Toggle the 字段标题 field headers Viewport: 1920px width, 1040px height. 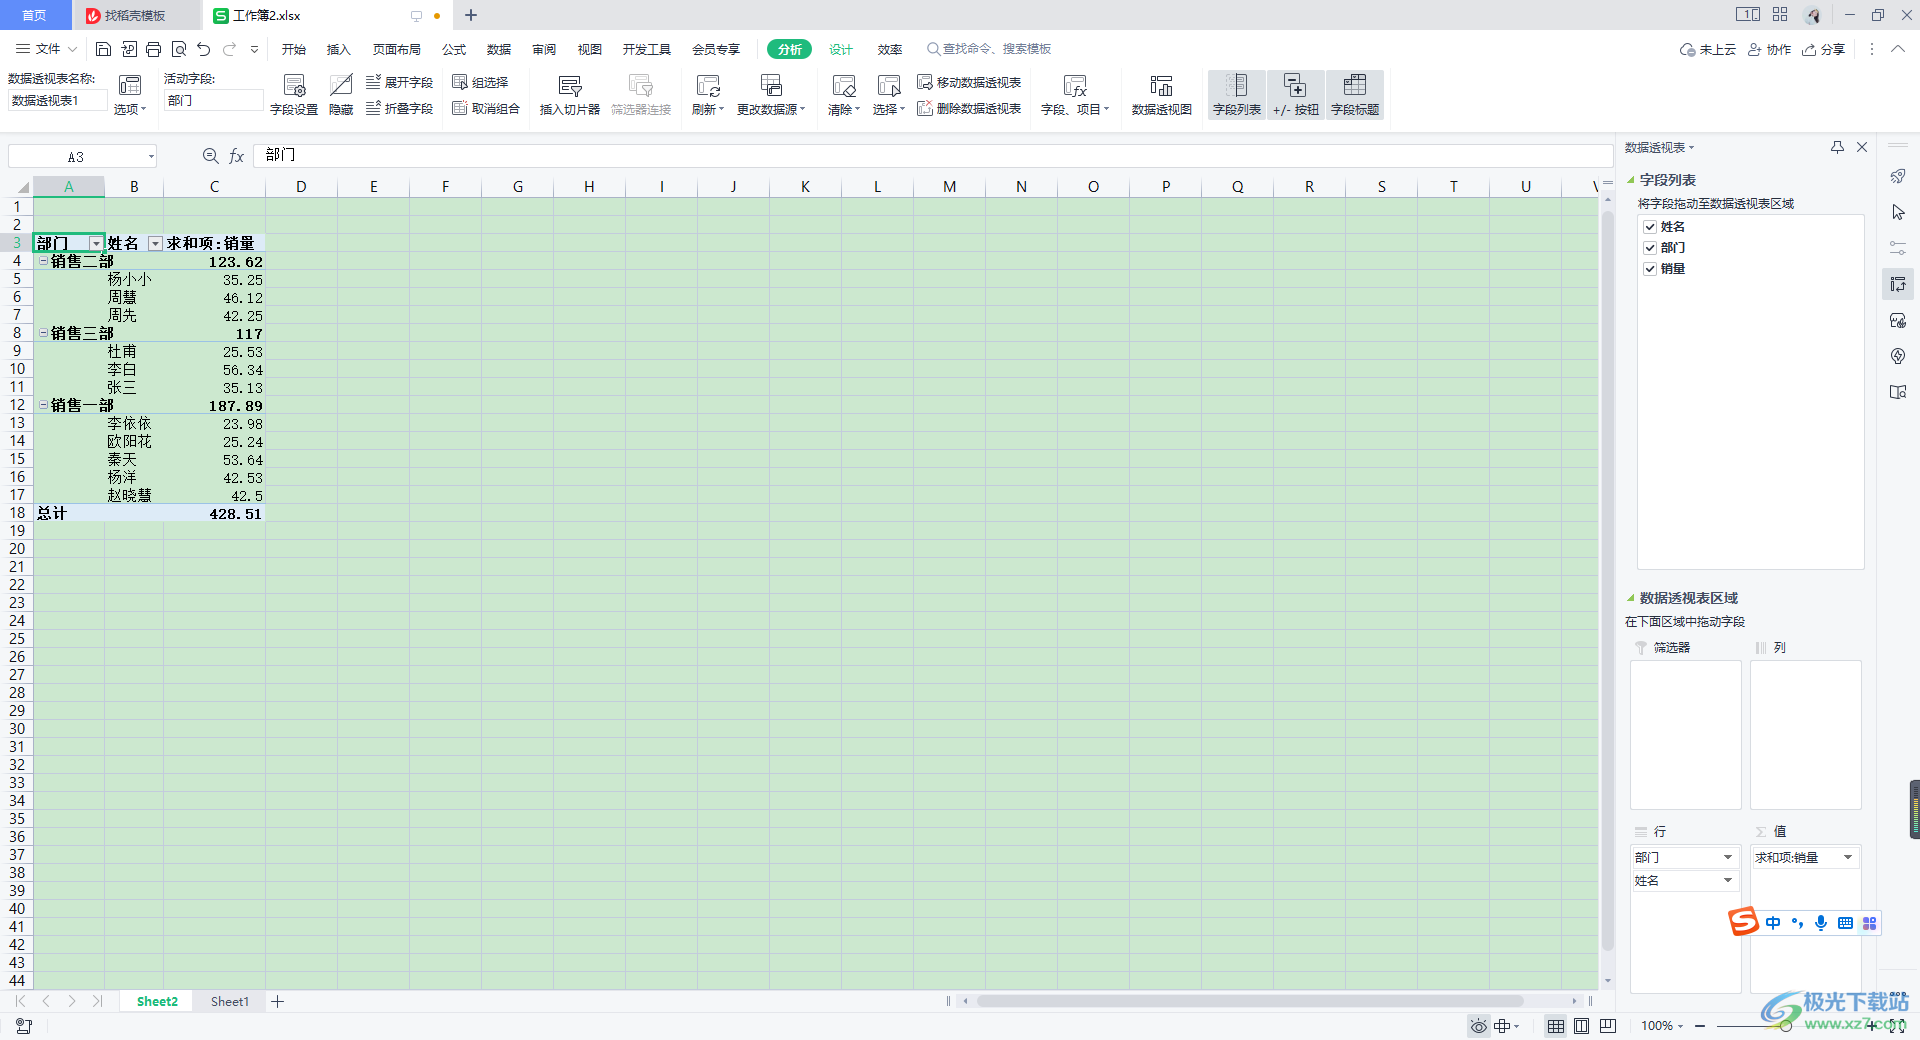coord(1355,95)
